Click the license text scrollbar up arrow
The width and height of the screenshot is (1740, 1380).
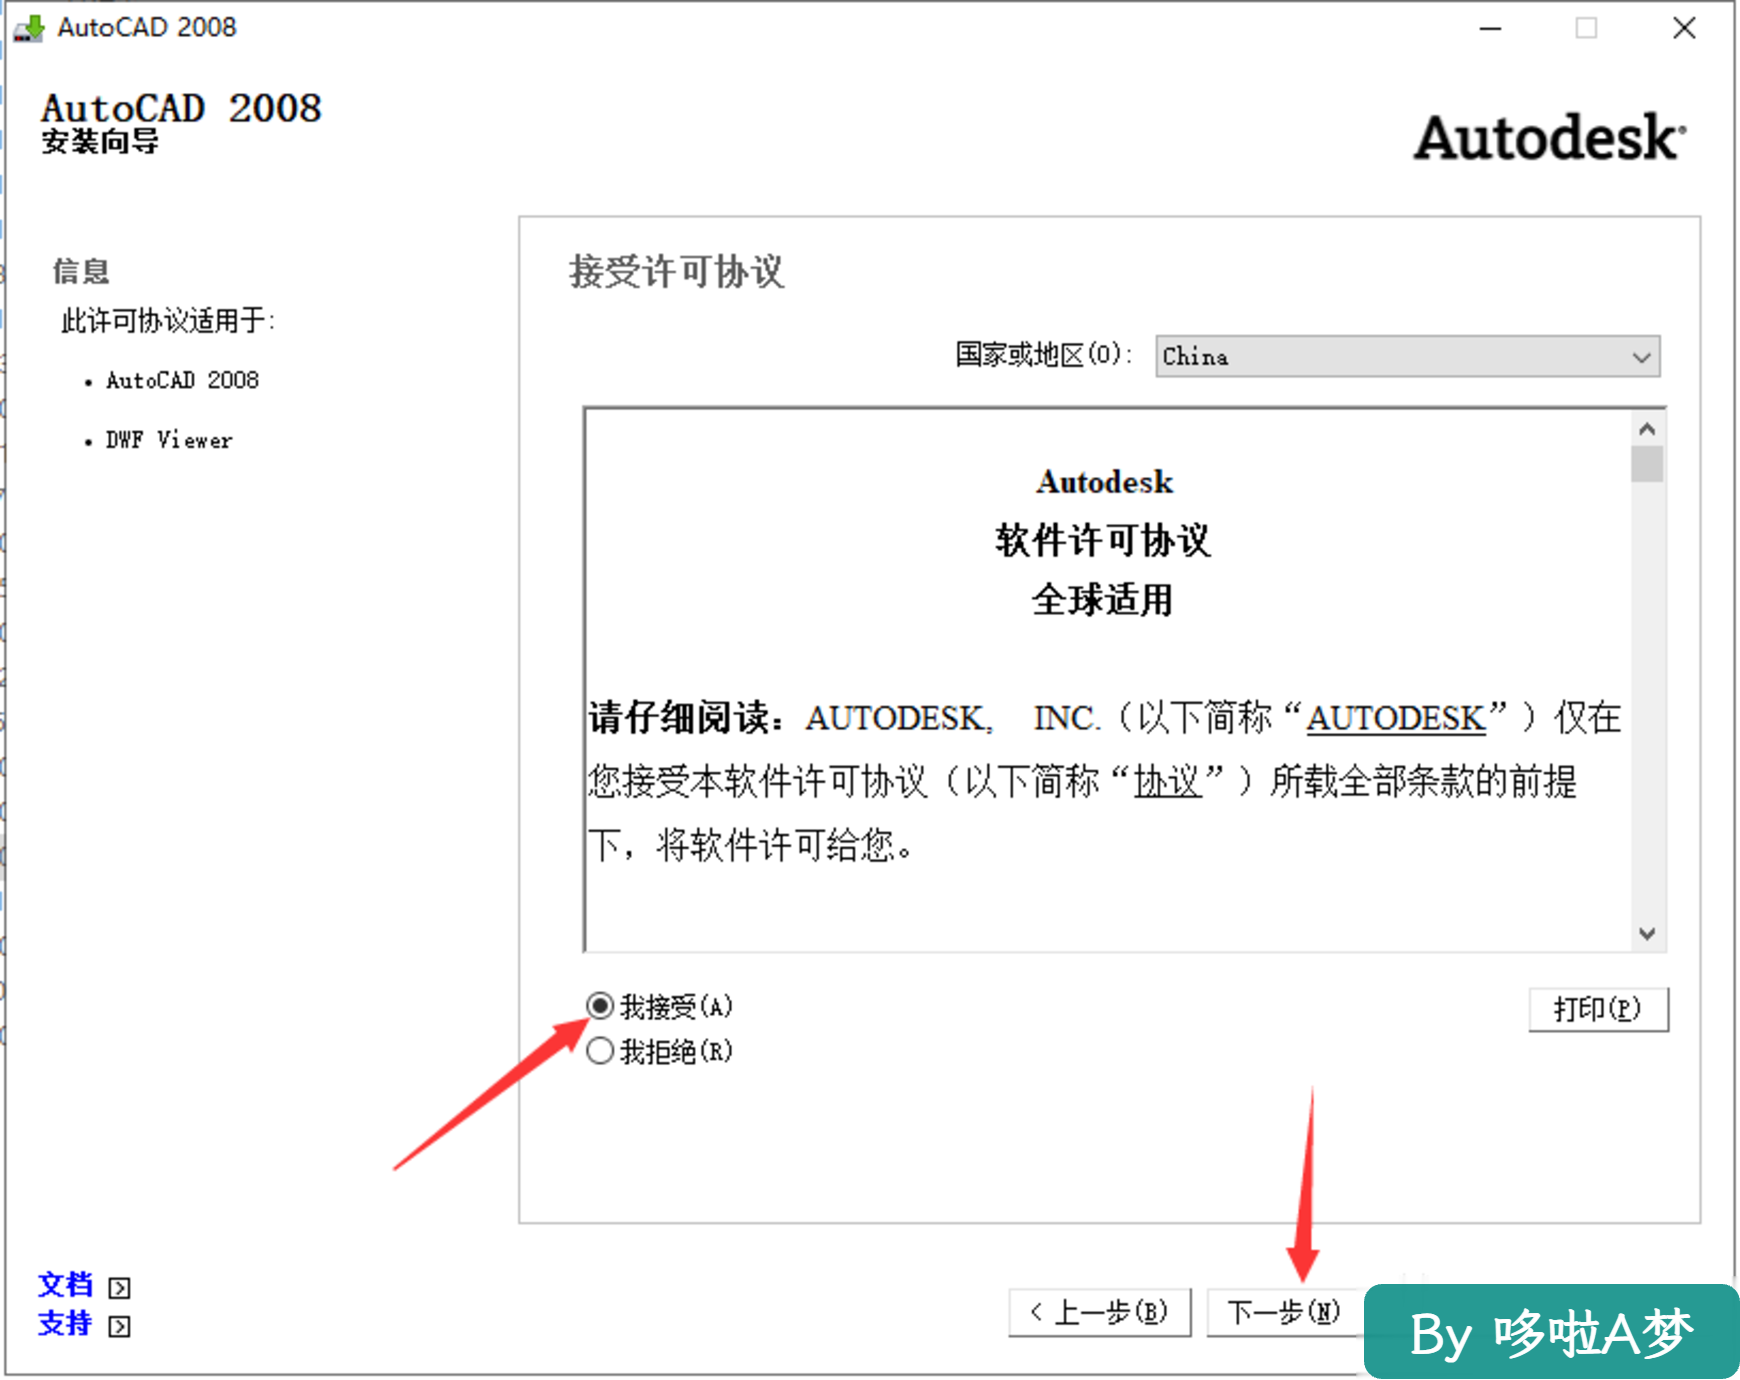coord(1647,429)
